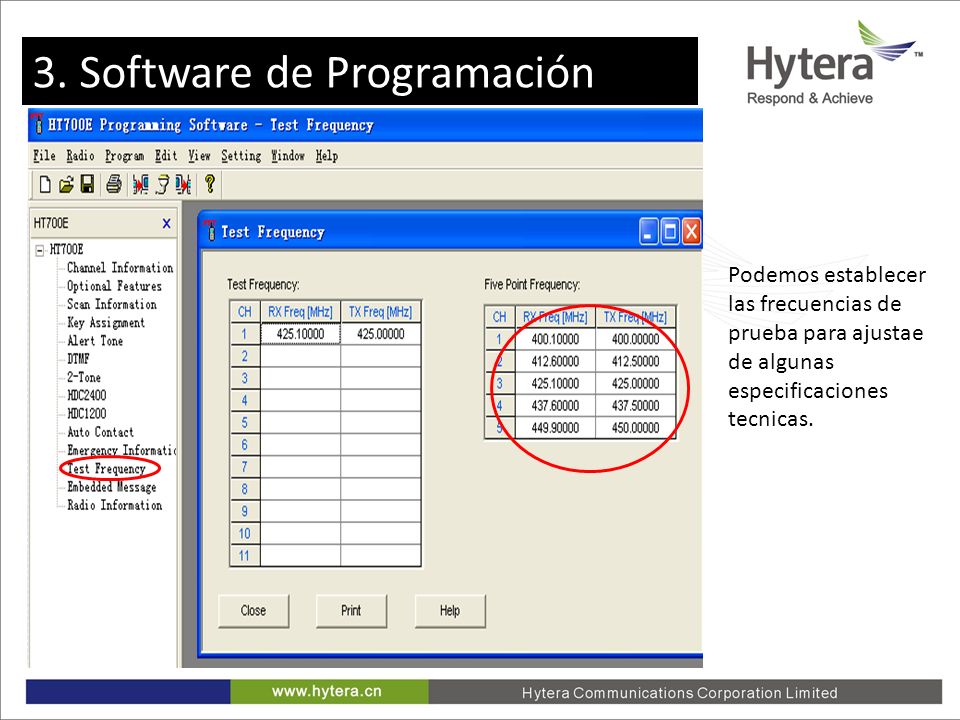Select Scan Information in the tree
The width and height of the screenshot is (960, 720).
[112, 304]
